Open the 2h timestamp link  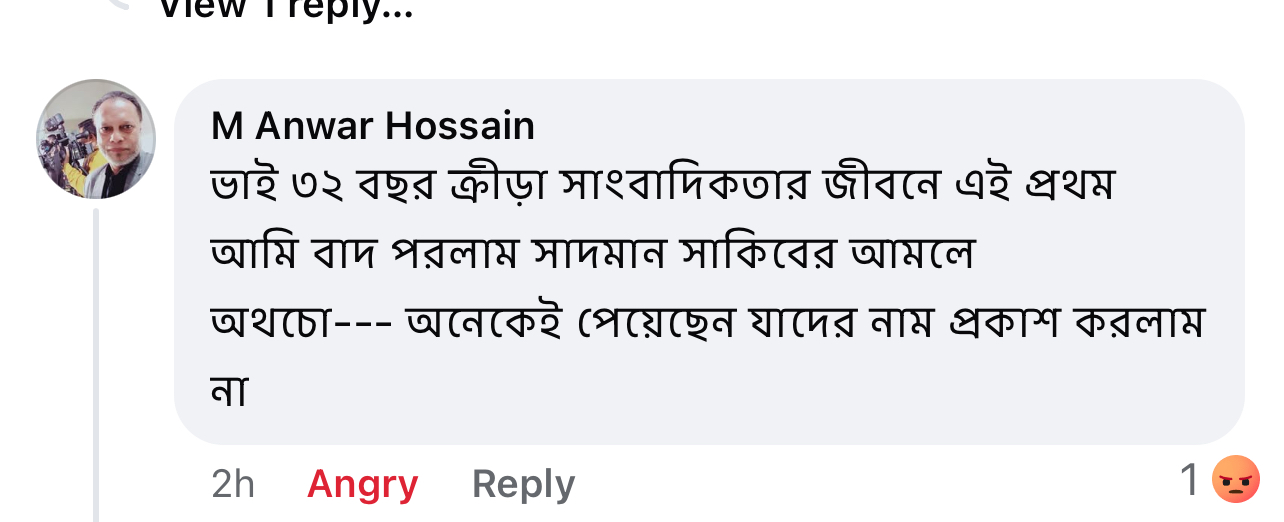(x=233, y=484)
